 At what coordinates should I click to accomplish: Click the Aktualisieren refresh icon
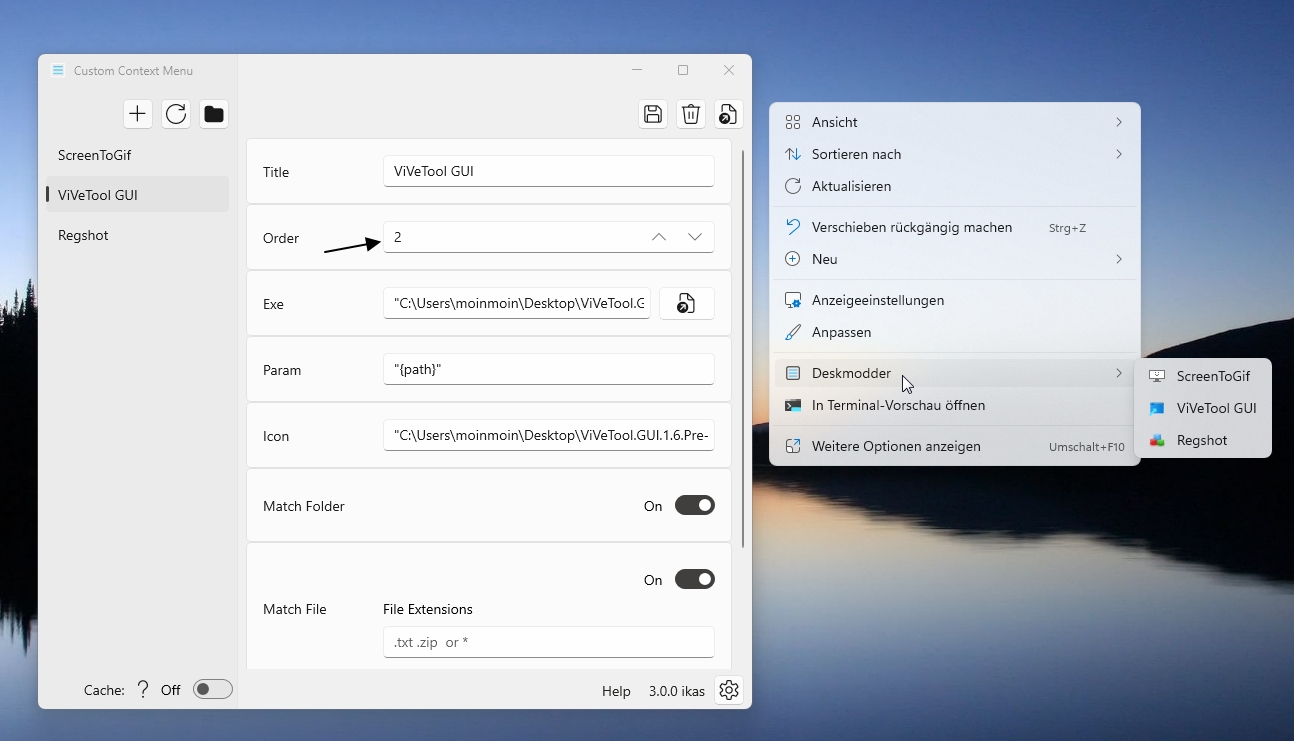coord(793,186)
